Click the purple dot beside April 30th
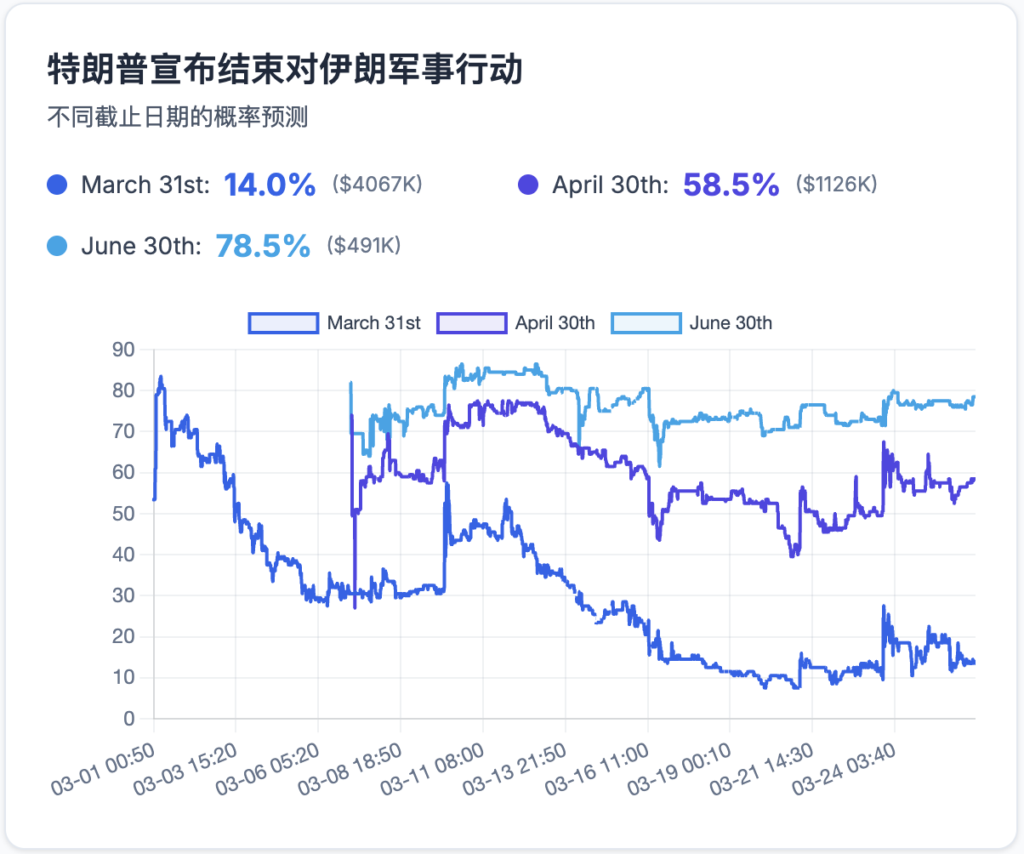The height and width of the screenshot is (854, 1024). click(x=528, y=185)
